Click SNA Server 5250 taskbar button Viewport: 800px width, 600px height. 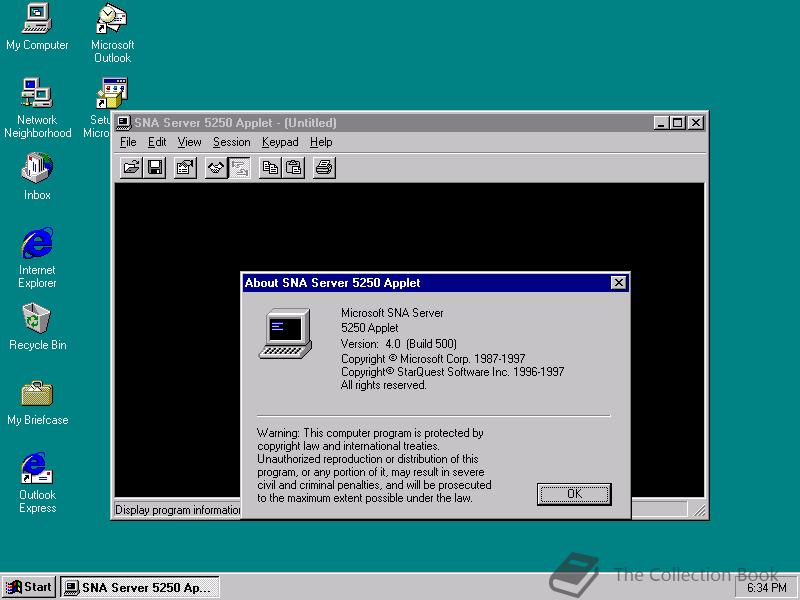[x=140, y=587]
